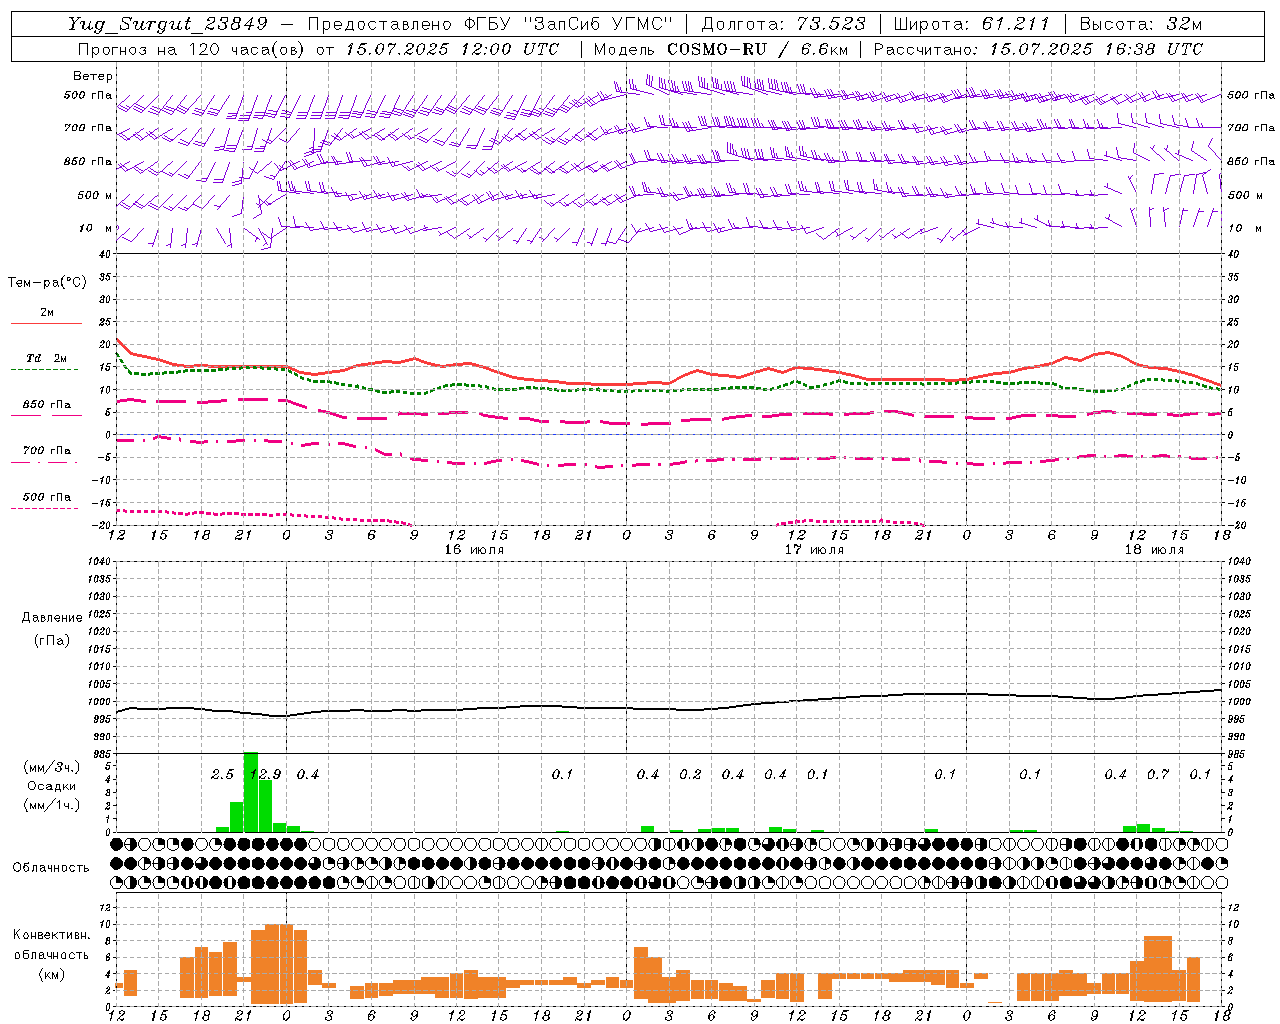Image resolution: width=1280 pixels, height=1024 pixels.
Task: Click the Рассчитано computation timestamp
Action: pos(1038,49)
